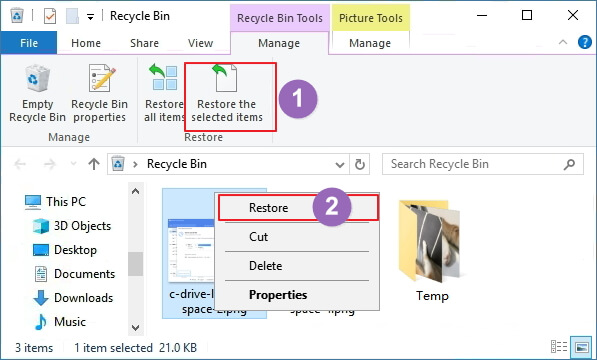Click Recycle Bin in the address bar

pos(177,164)
